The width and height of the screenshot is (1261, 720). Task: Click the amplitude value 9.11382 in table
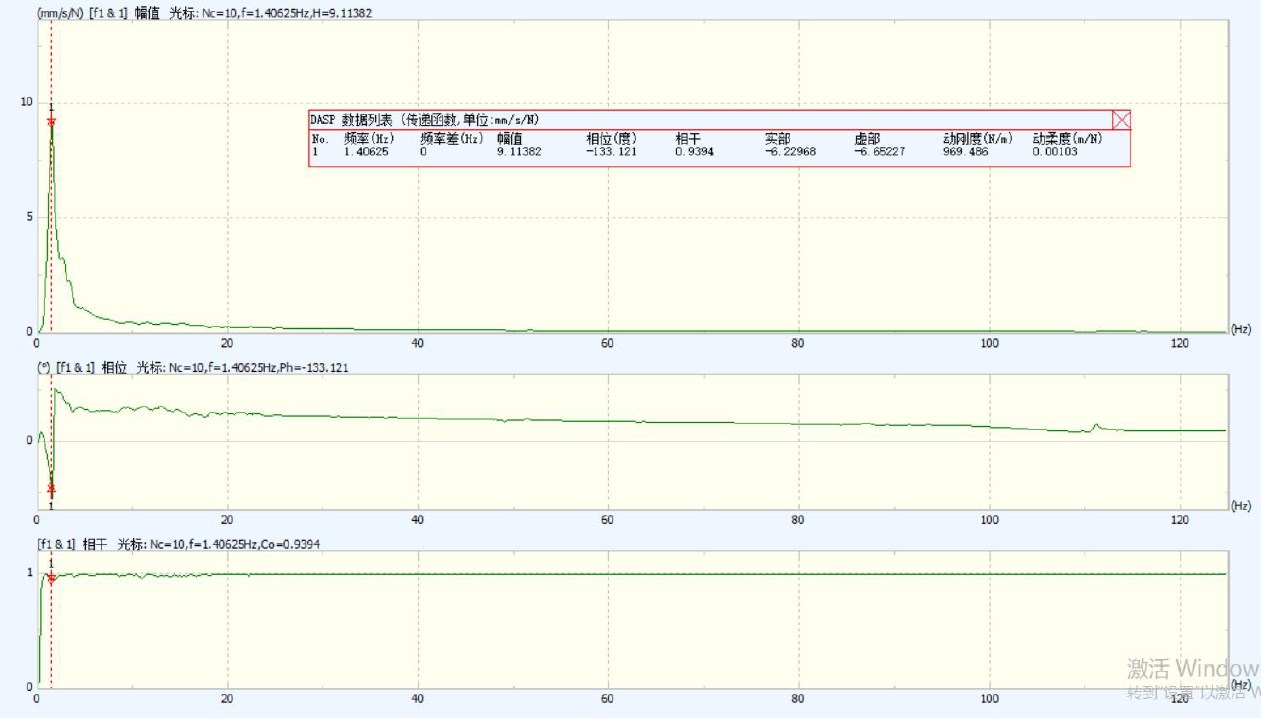point(519,152)
